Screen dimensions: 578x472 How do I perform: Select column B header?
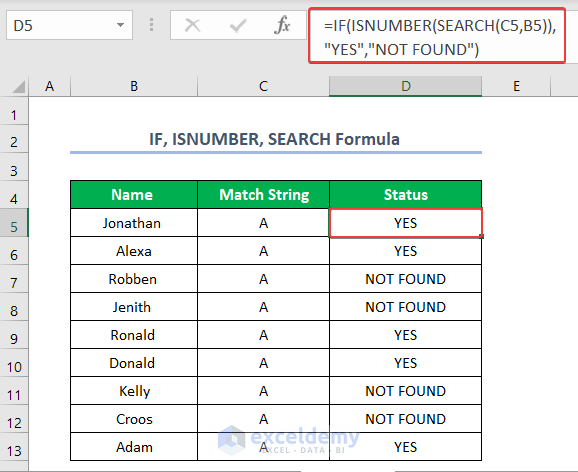(x=134, y=86)
